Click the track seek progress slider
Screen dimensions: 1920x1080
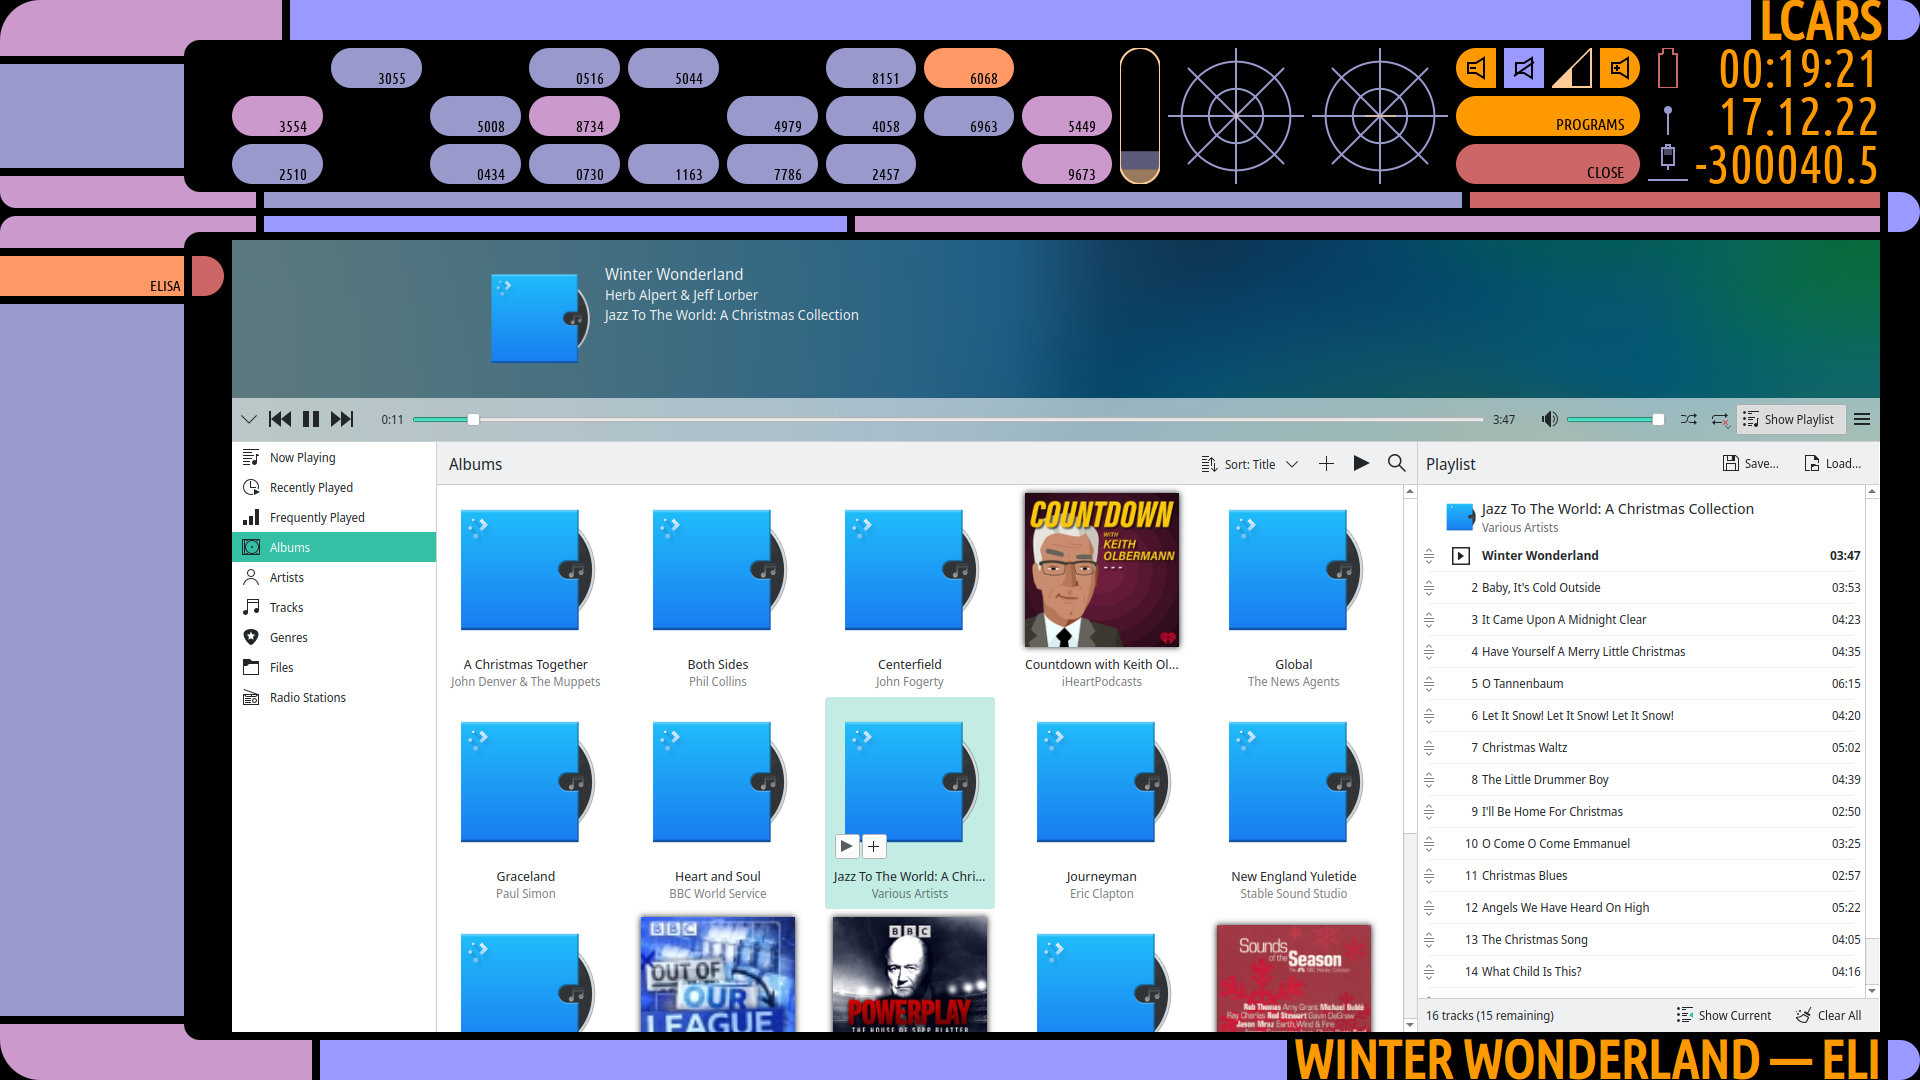click(947, 419)
